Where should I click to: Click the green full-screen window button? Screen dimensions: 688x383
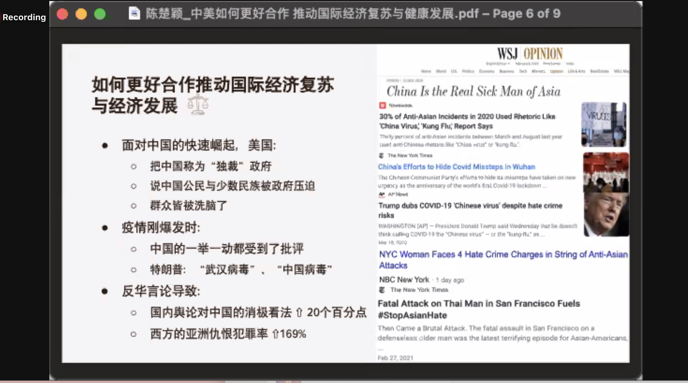pyautogui.click(x=100, y=14)
